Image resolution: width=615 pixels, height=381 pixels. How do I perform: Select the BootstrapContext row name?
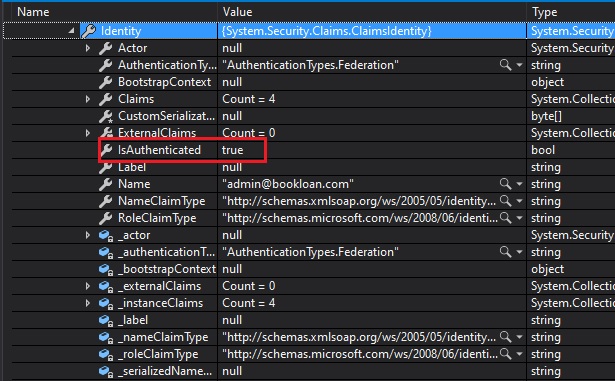[x=165, y=82]
